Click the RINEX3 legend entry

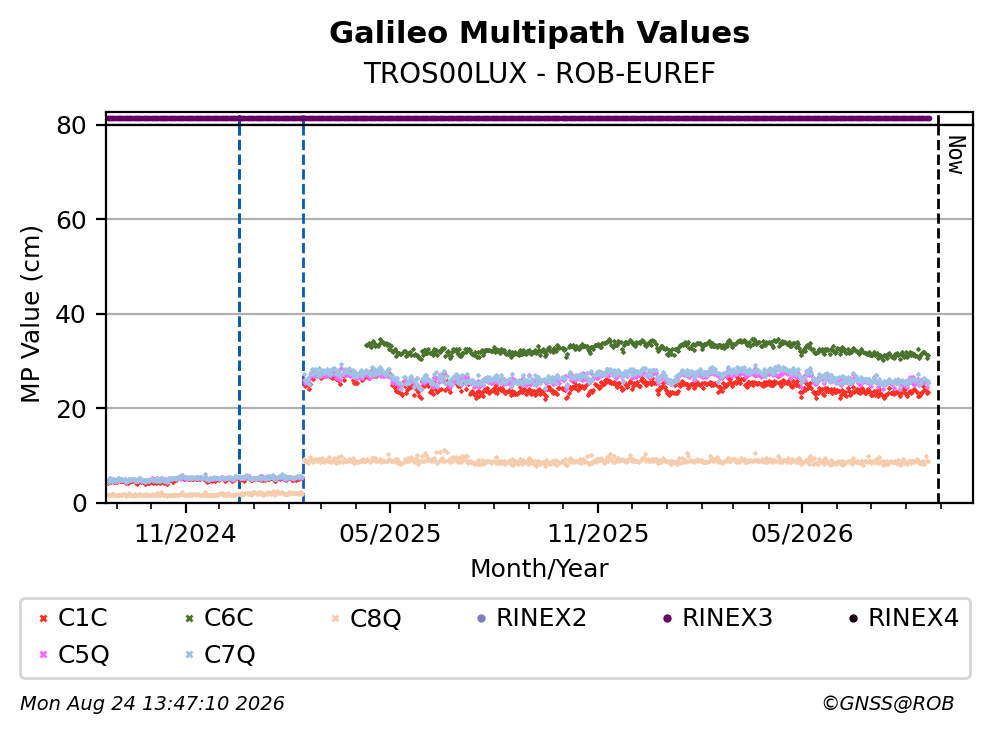click(718, 617)
